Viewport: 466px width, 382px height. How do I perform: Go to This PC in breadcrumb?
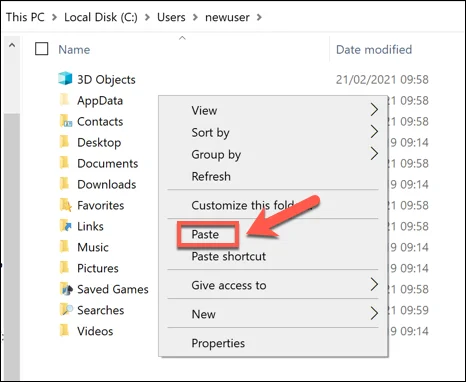pyautogui.click(x=25, y=17)
